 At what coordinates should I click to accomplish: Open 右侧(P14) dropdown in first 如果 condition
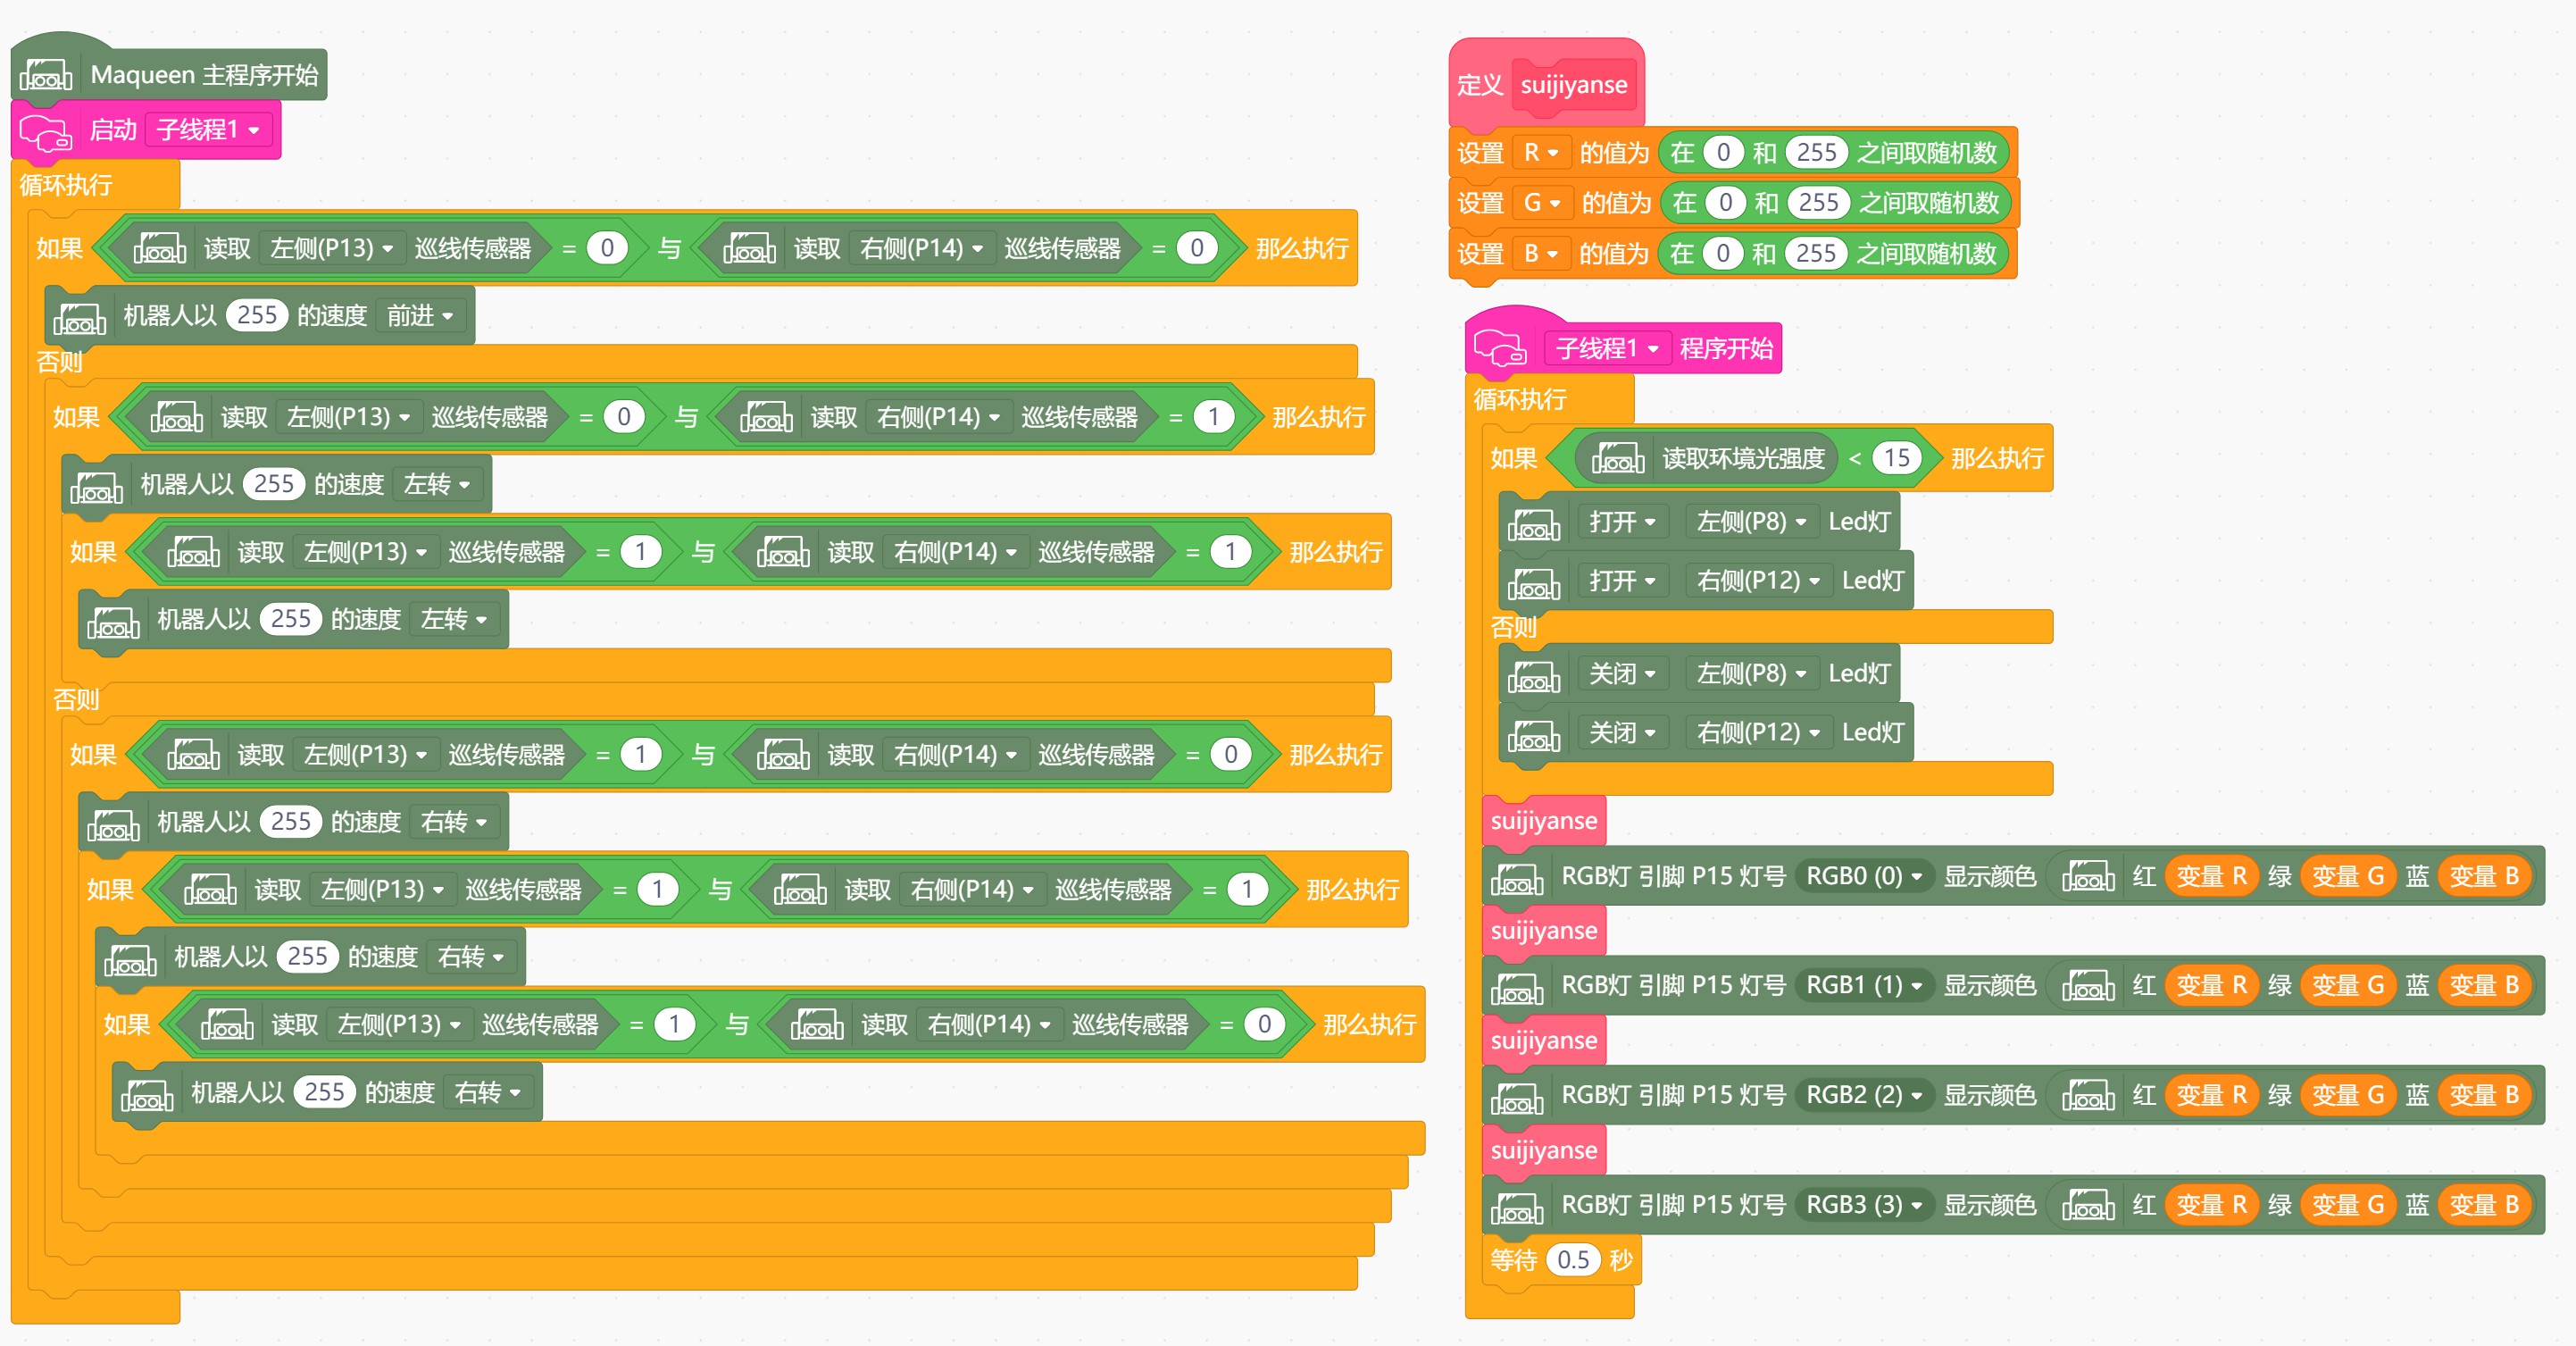coord(922,248)
